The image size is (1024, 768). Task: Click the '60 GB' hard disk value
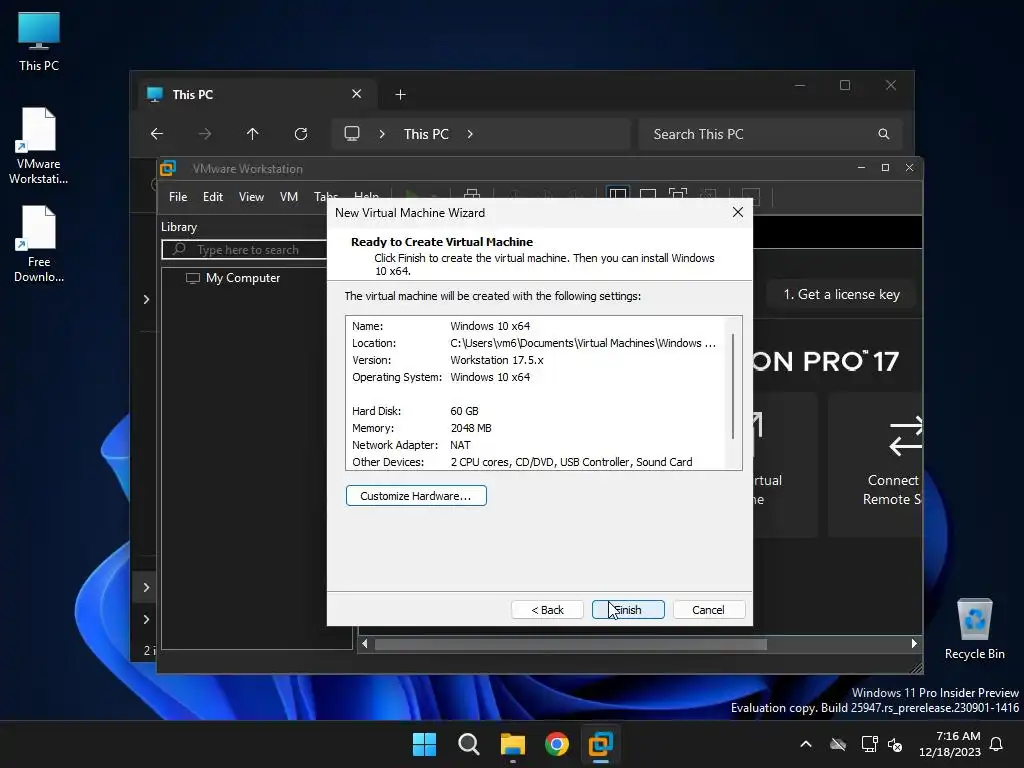coord(464,411)
